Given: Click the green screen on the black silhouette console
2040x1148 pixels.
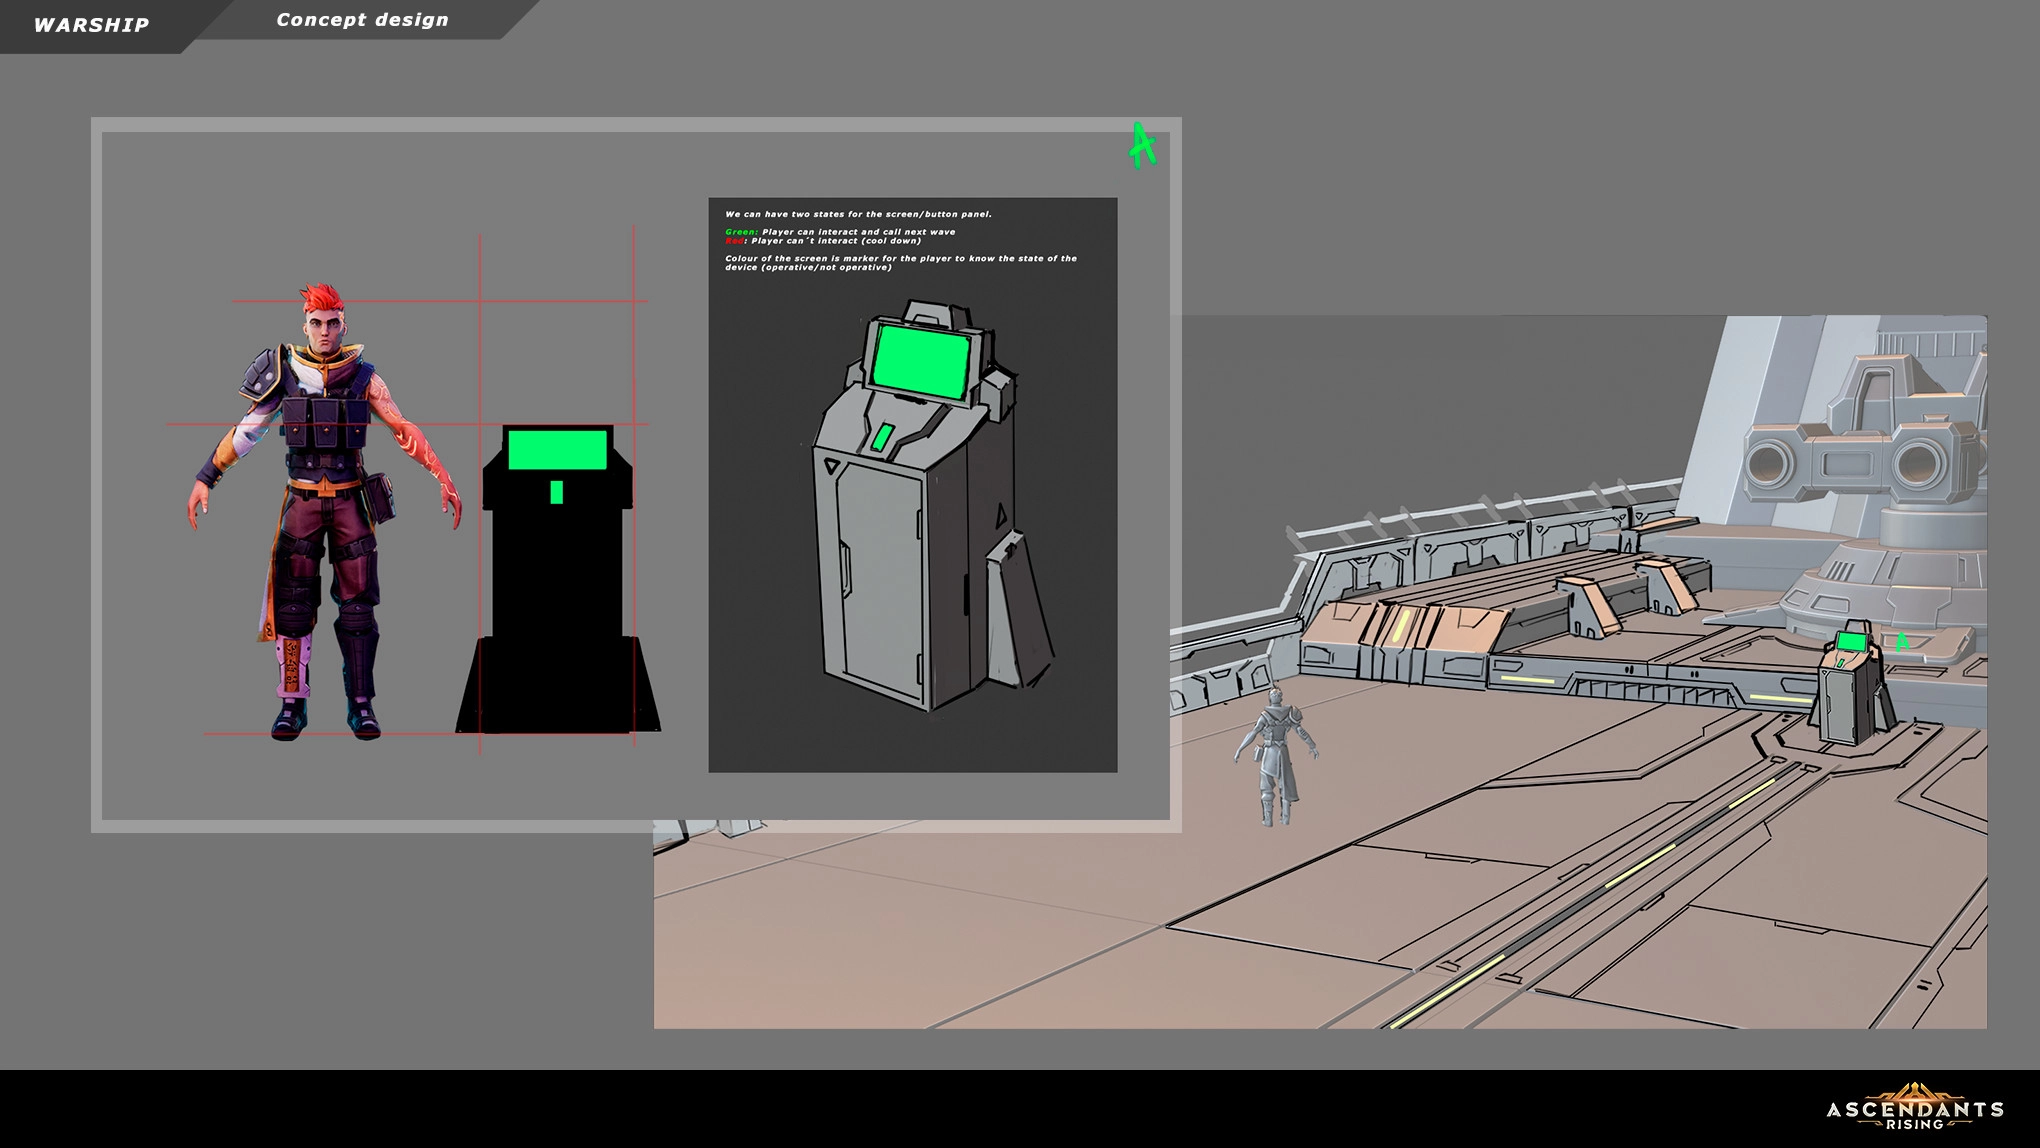Looking at the screenshot, I should point(557,449).
